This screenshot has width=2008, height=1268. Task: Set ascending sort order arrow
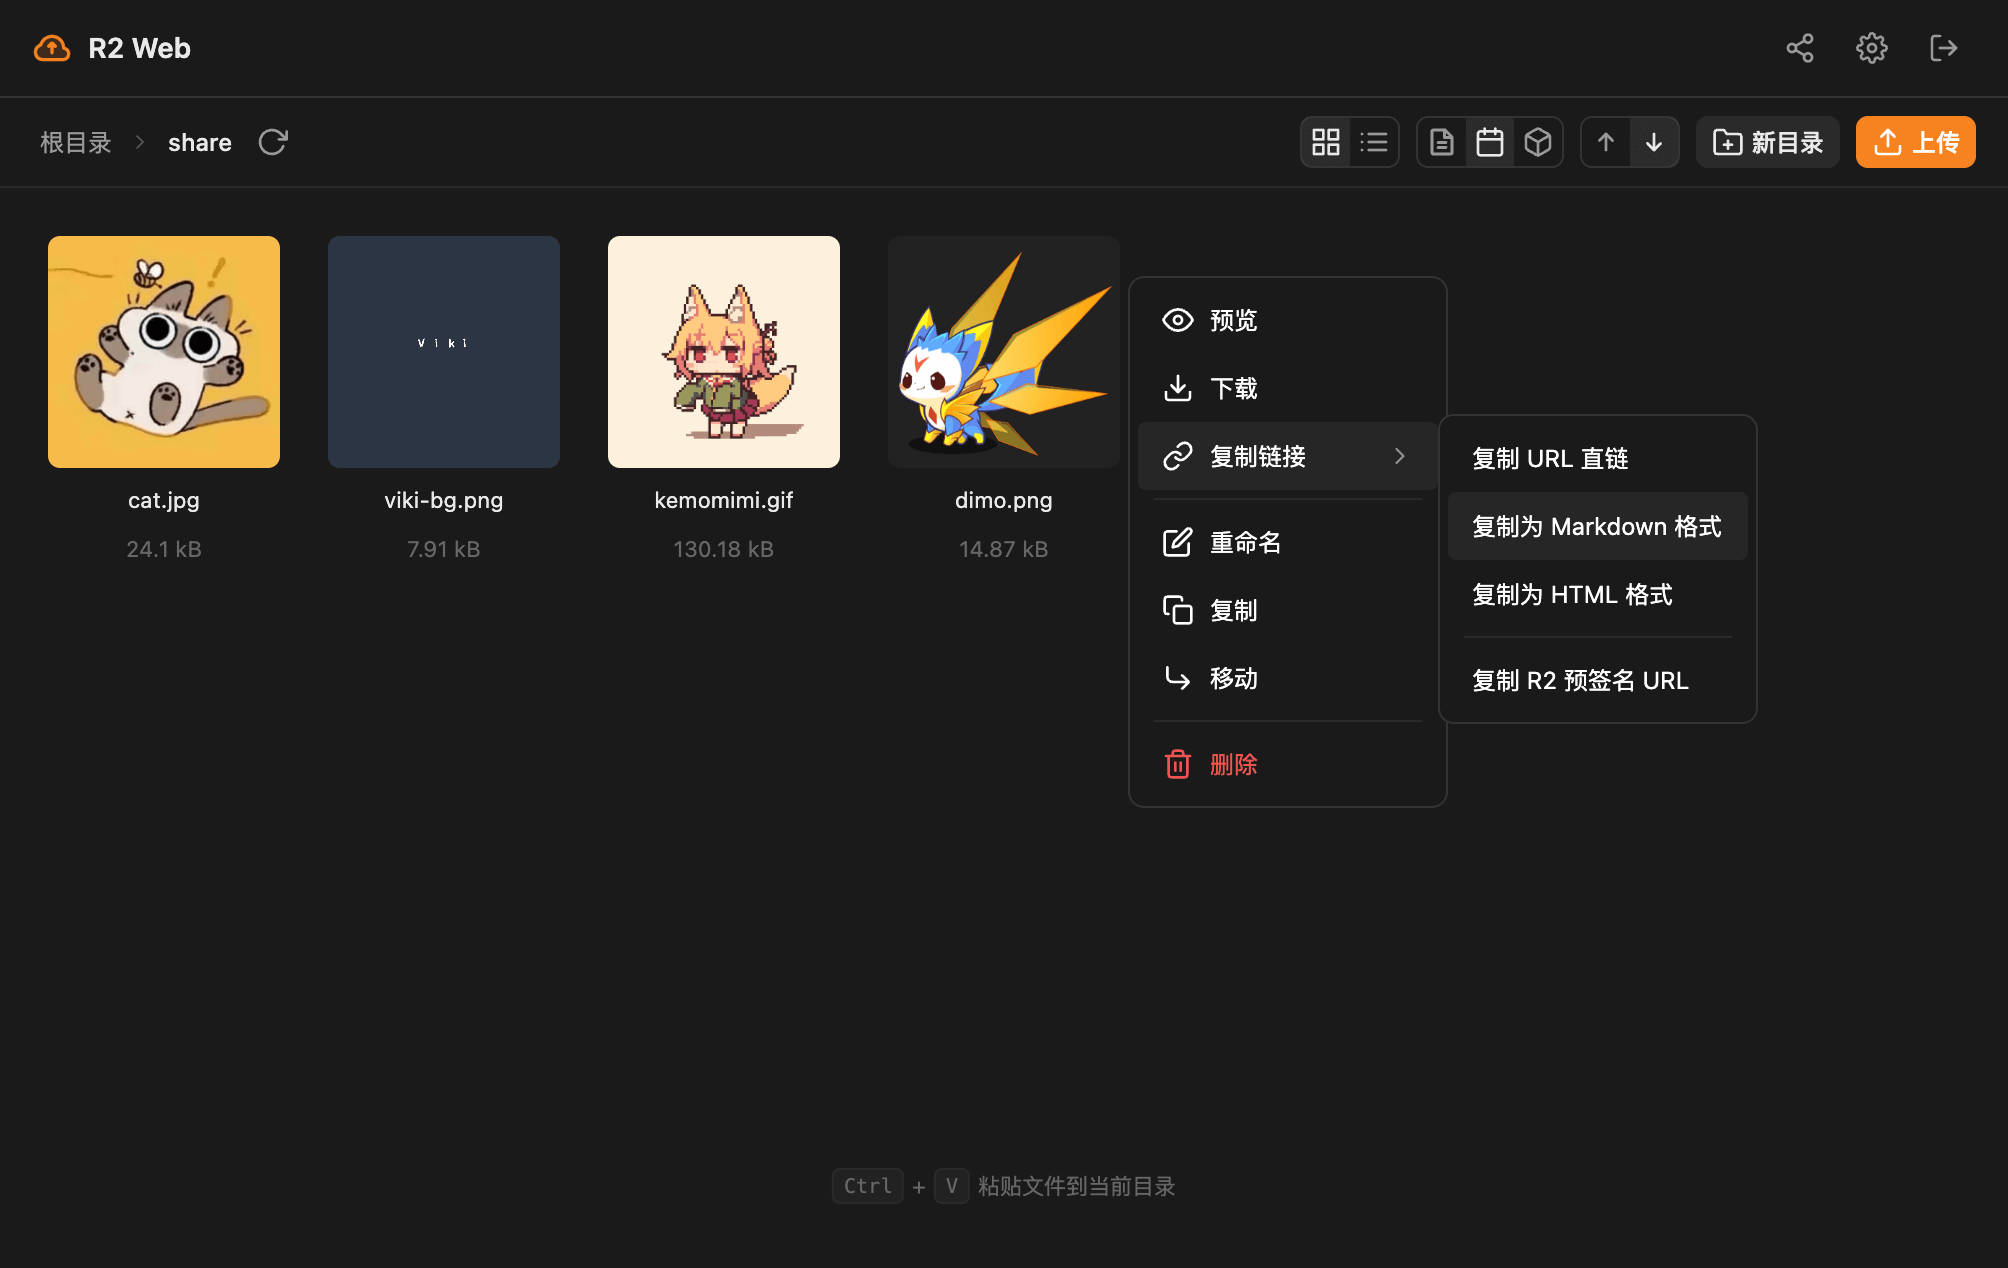pyautogui.click(x=1606, y=142)
